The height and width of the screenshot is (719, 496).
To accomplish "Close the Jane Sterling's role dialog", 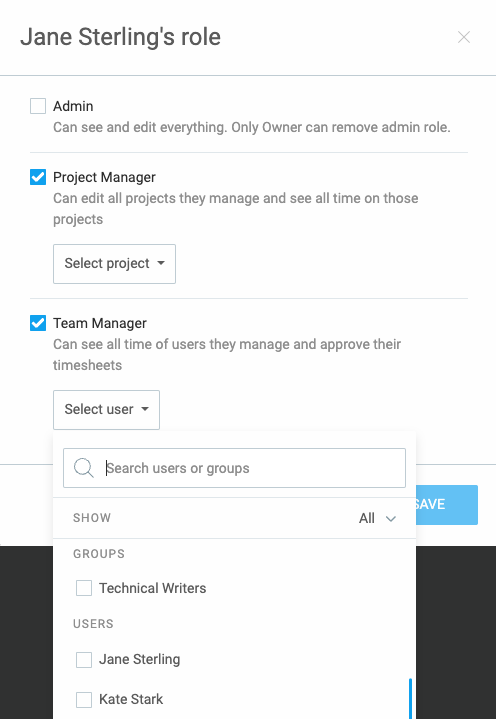I will click(x=464, y=37).
